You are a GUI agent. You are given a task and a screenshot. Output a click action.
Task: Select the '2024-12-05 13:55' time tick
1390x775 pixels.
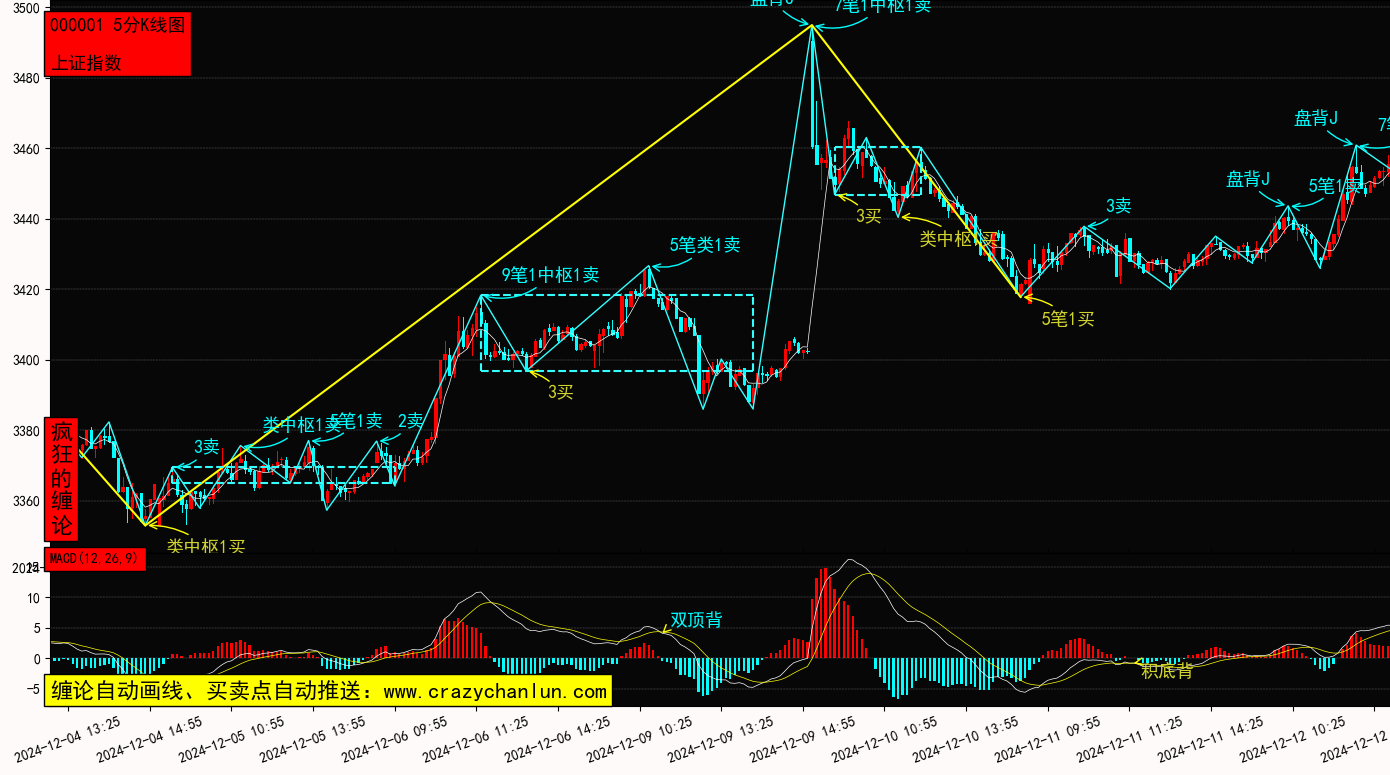pyautogui.click(x=313, y=740)
